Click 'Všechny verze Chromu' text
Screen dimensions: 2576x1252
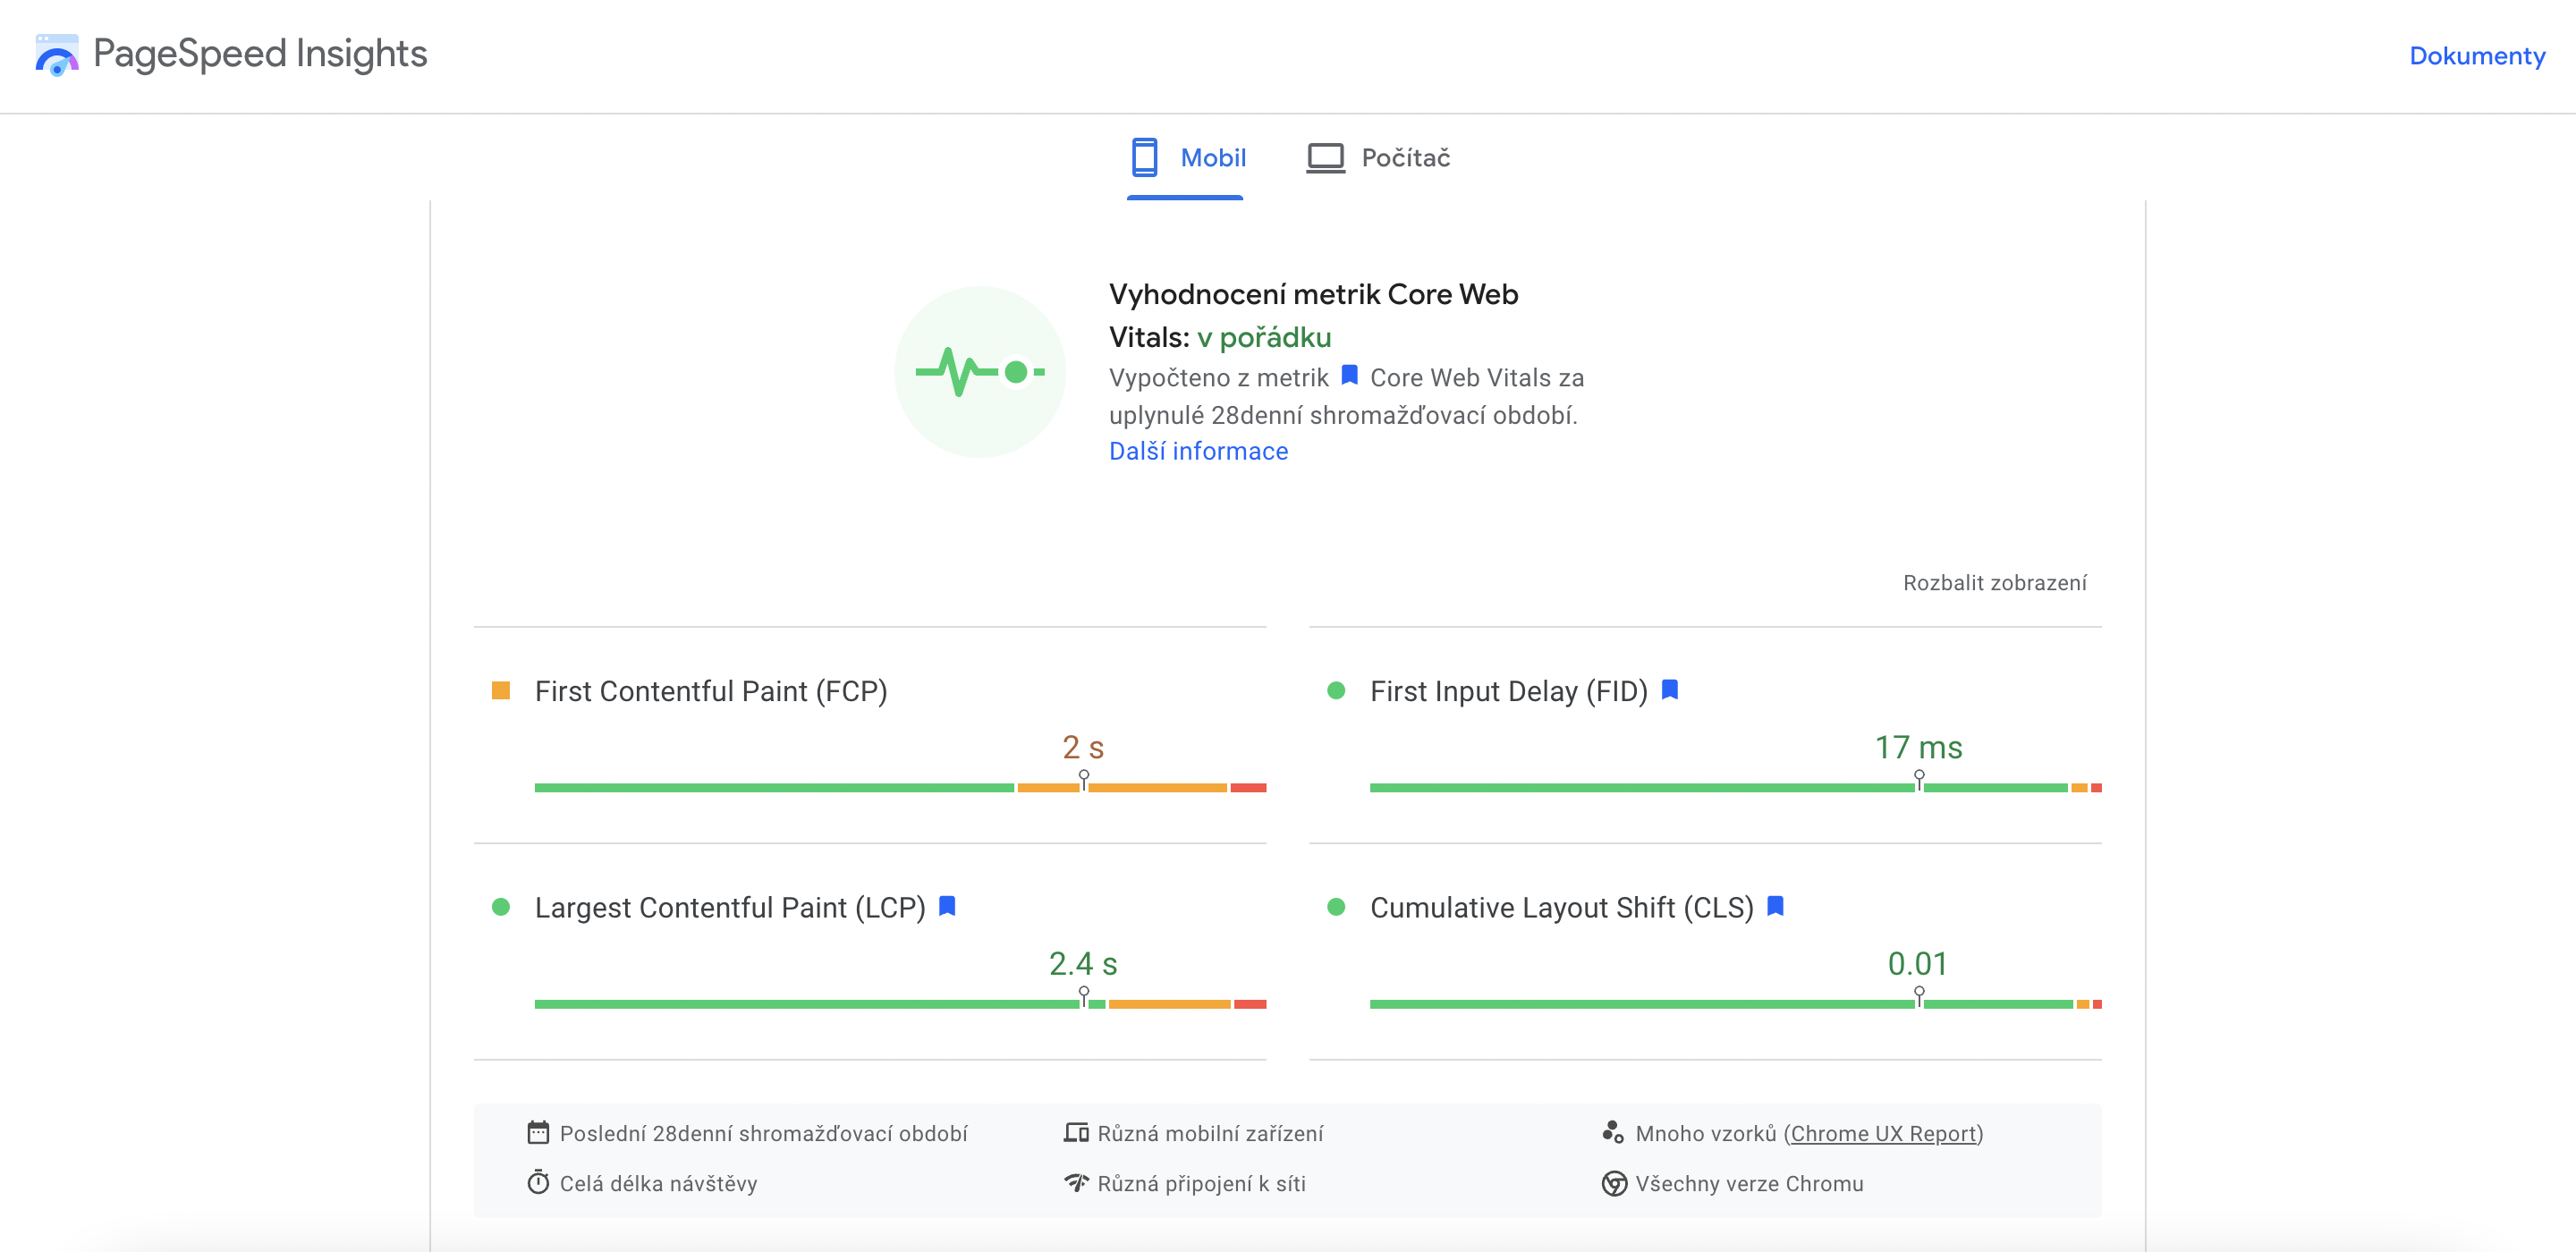[1749, 1183]
